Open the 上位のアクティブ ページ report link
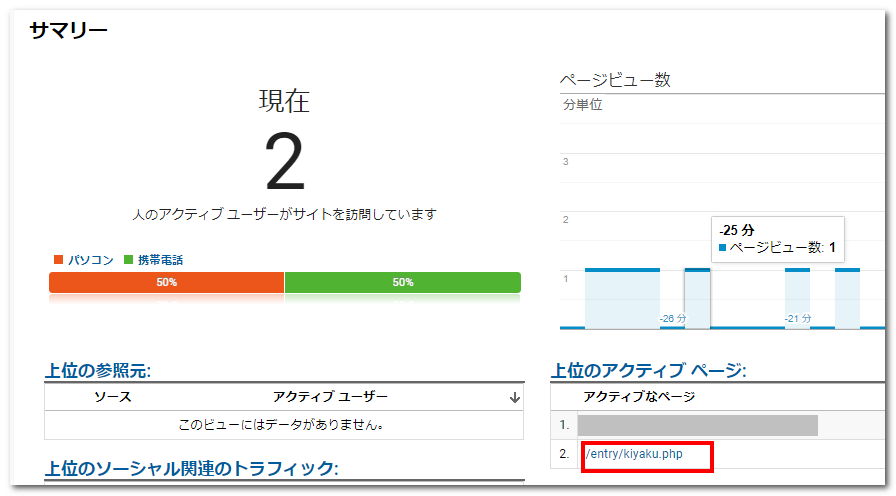 click(x=648, y=371)
